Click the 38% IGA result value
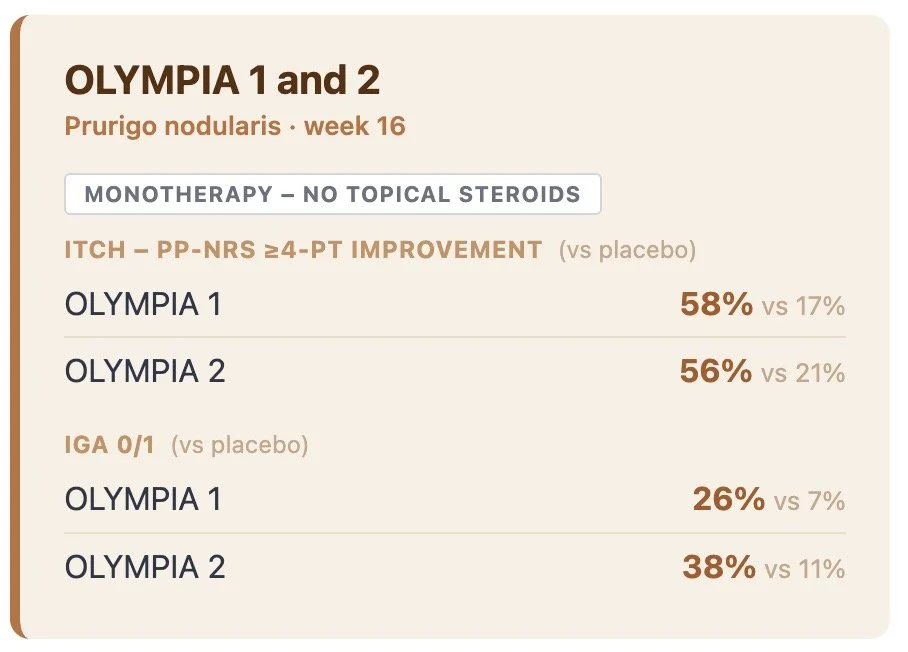The height and width of the screenshot is (652, 908). (719, 567)
